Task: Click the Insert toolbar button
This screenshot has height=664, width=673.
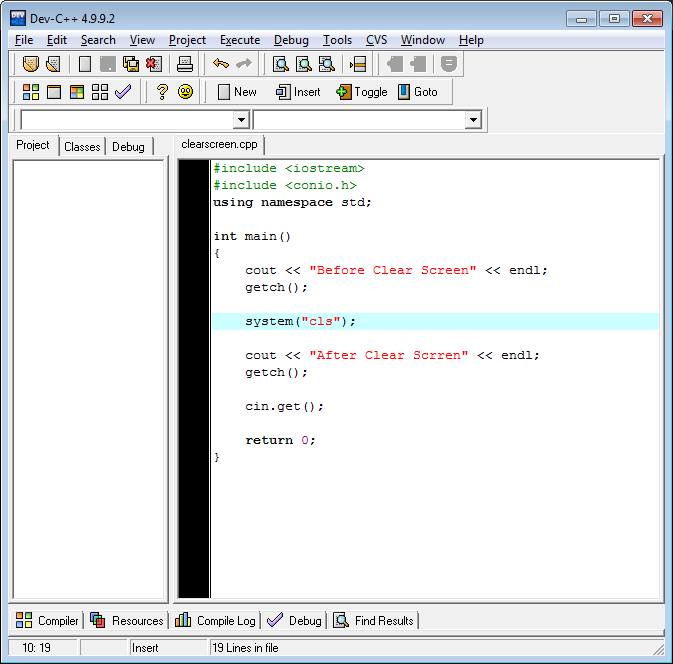Action: 298,92
